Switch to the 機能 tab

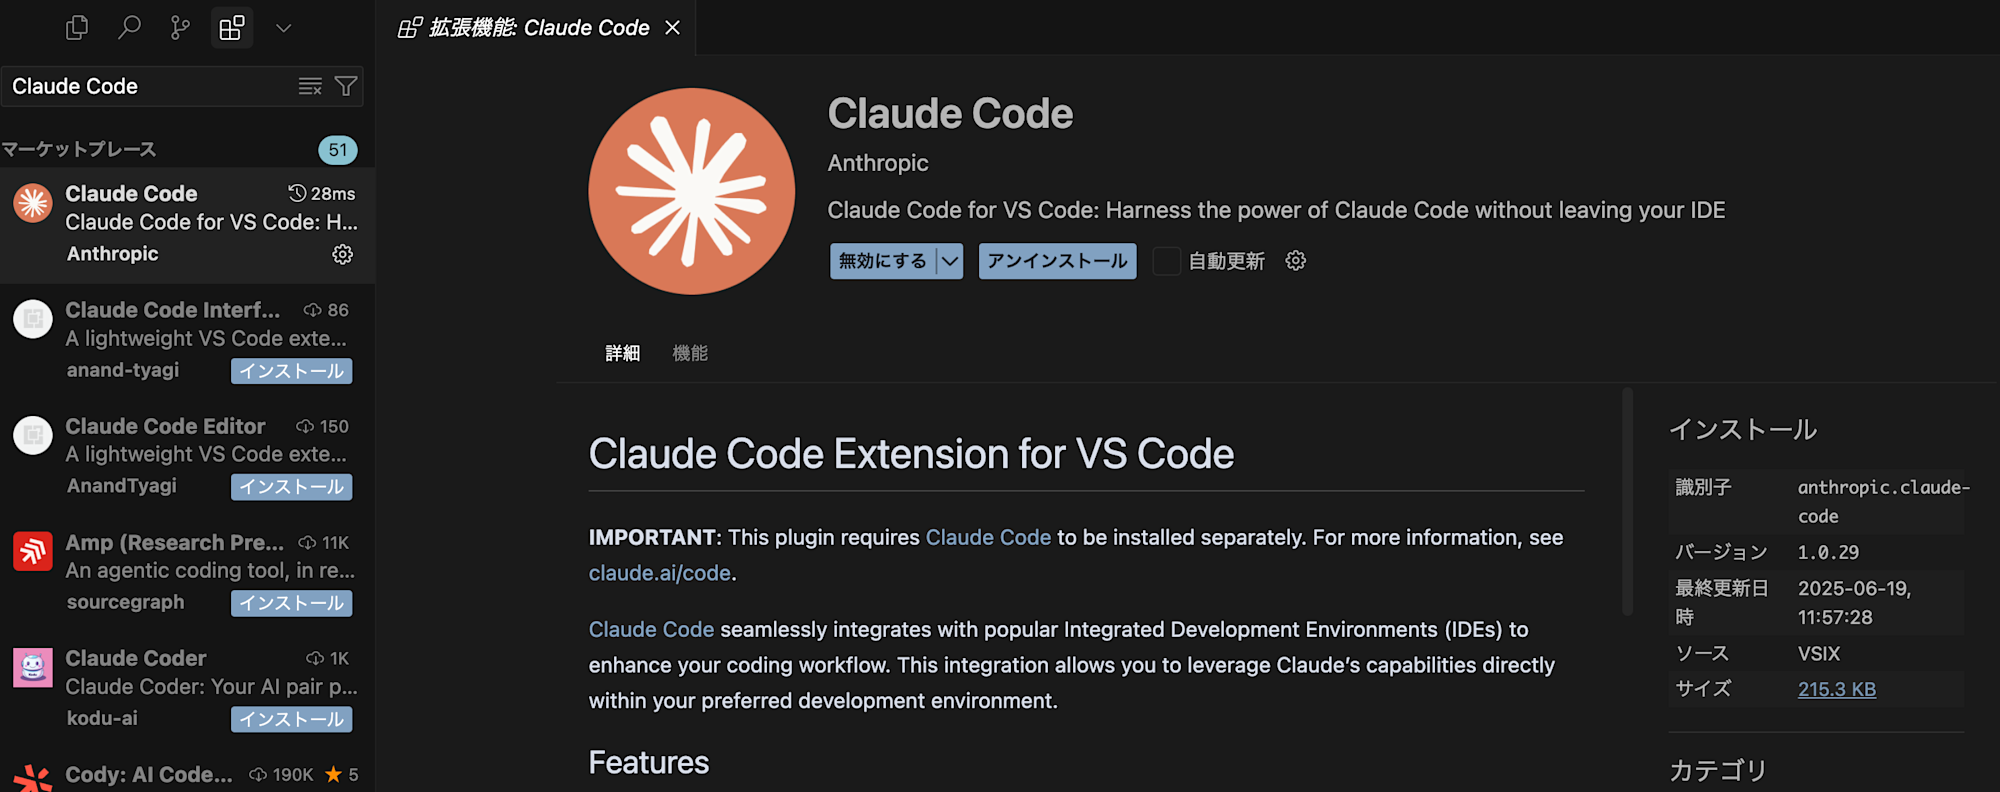pos(690,353)
